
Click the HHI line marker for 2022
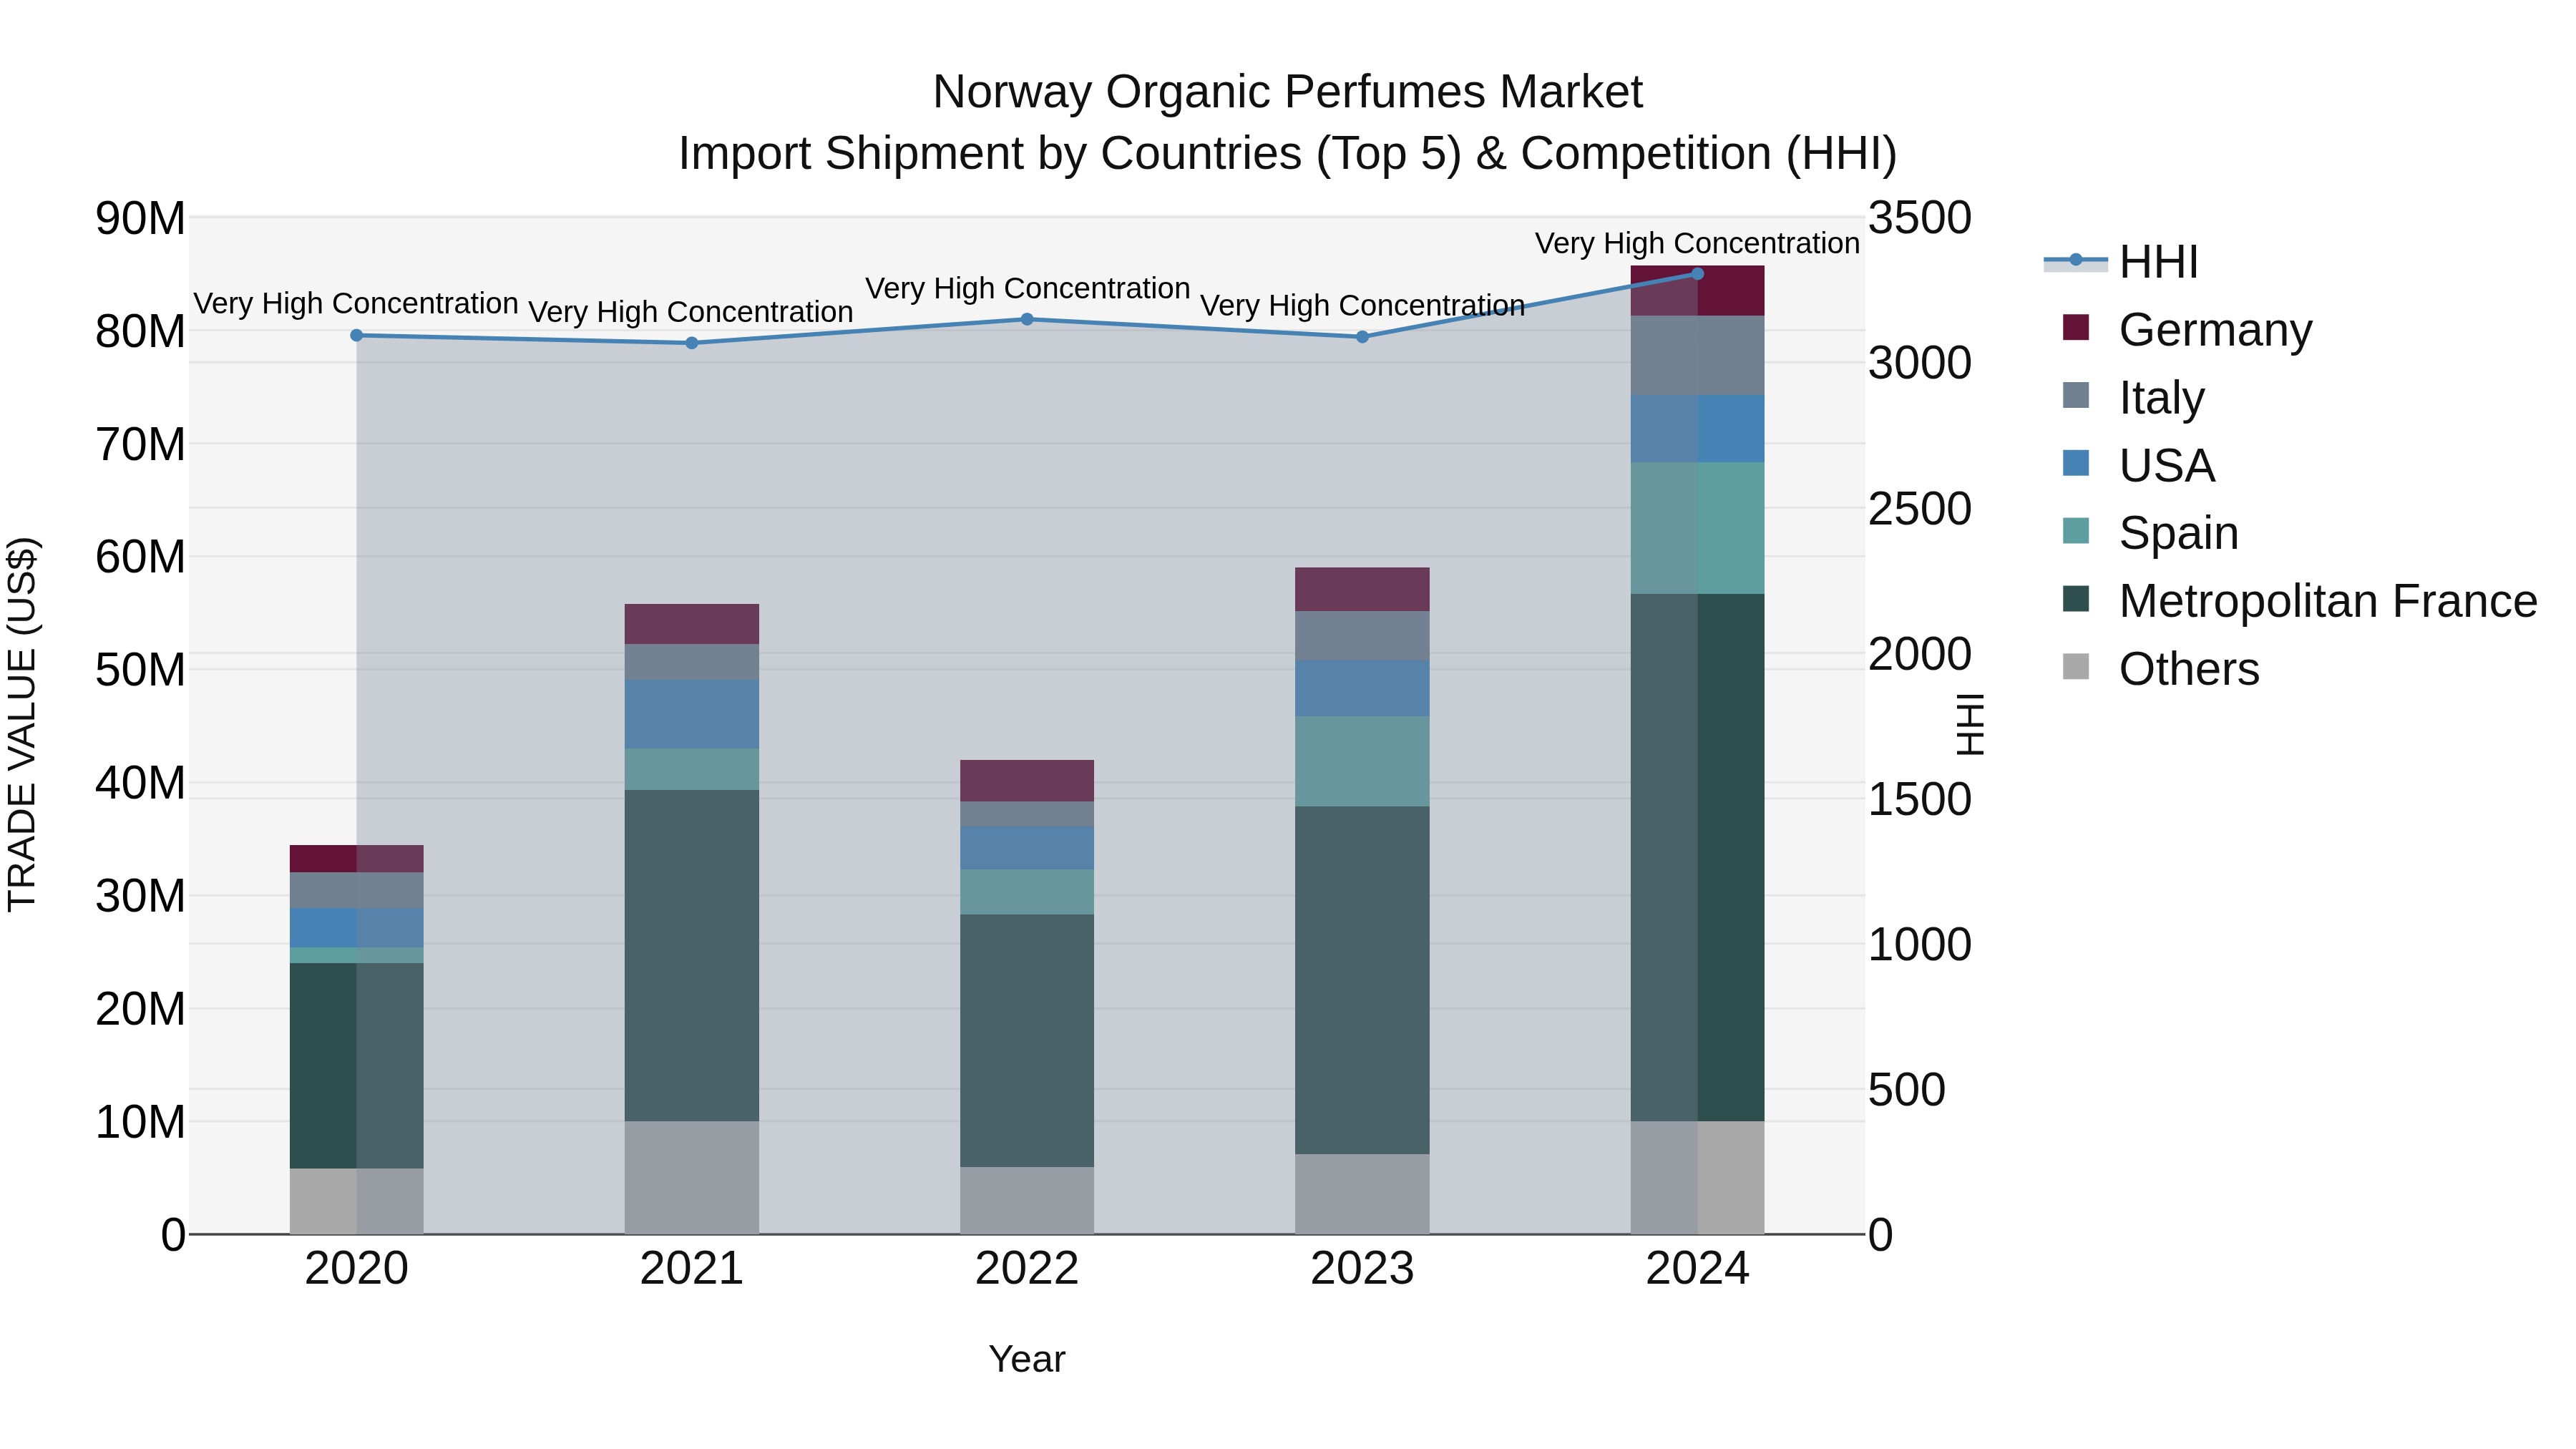1027,320
